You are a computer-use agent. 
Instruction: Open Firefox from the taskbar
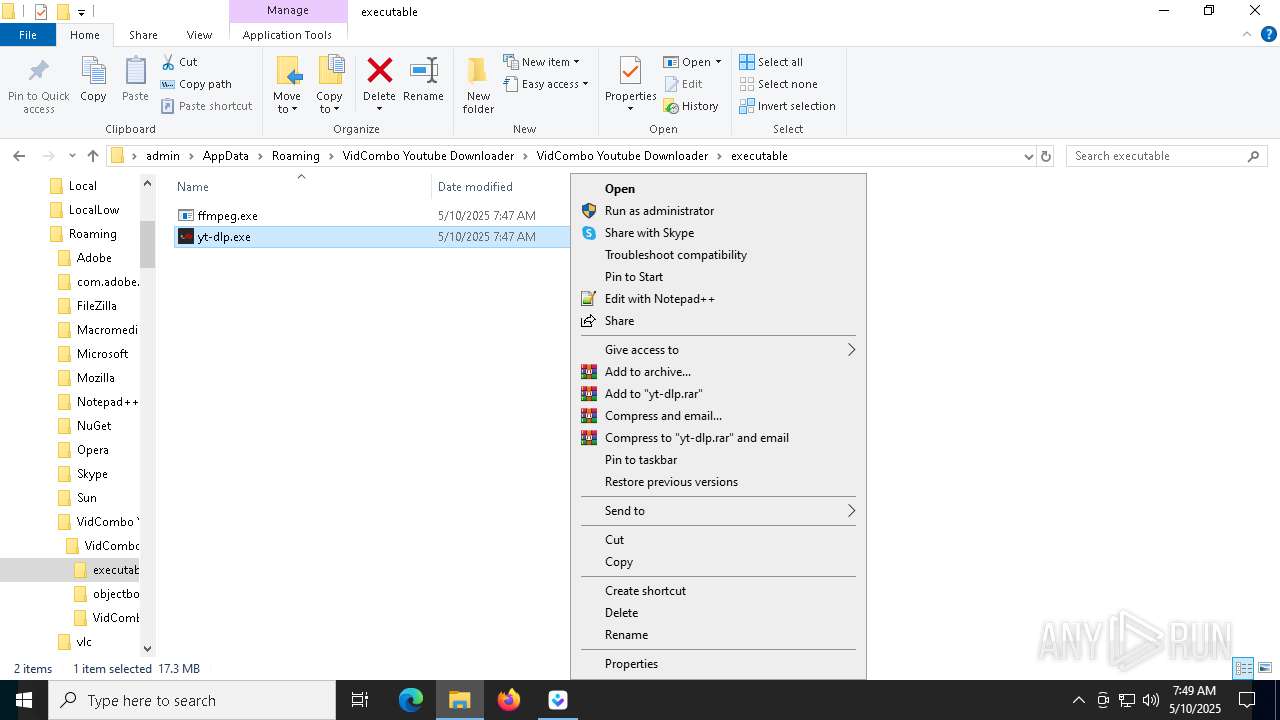coord(509,700)
